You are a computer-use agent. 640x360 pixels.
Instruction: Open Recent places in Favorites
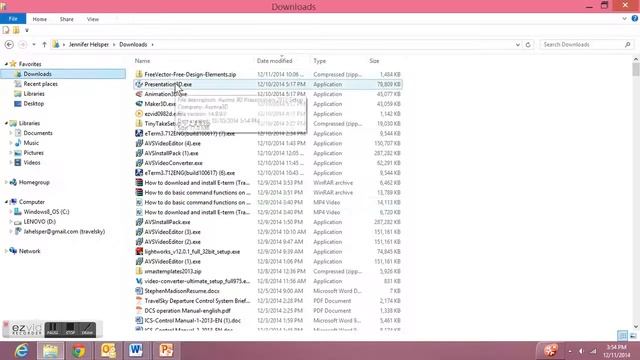coord(40,84)
